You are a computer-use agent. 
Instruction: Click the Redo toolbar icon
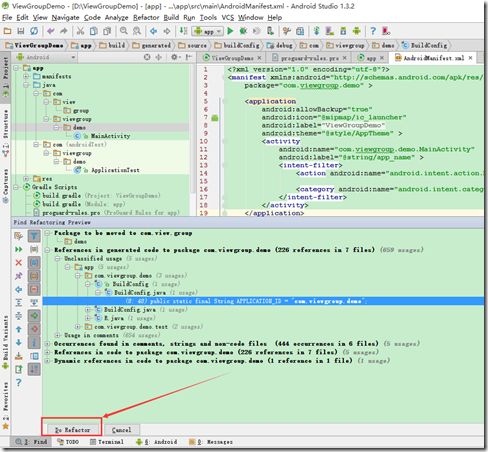click(64, 31)
